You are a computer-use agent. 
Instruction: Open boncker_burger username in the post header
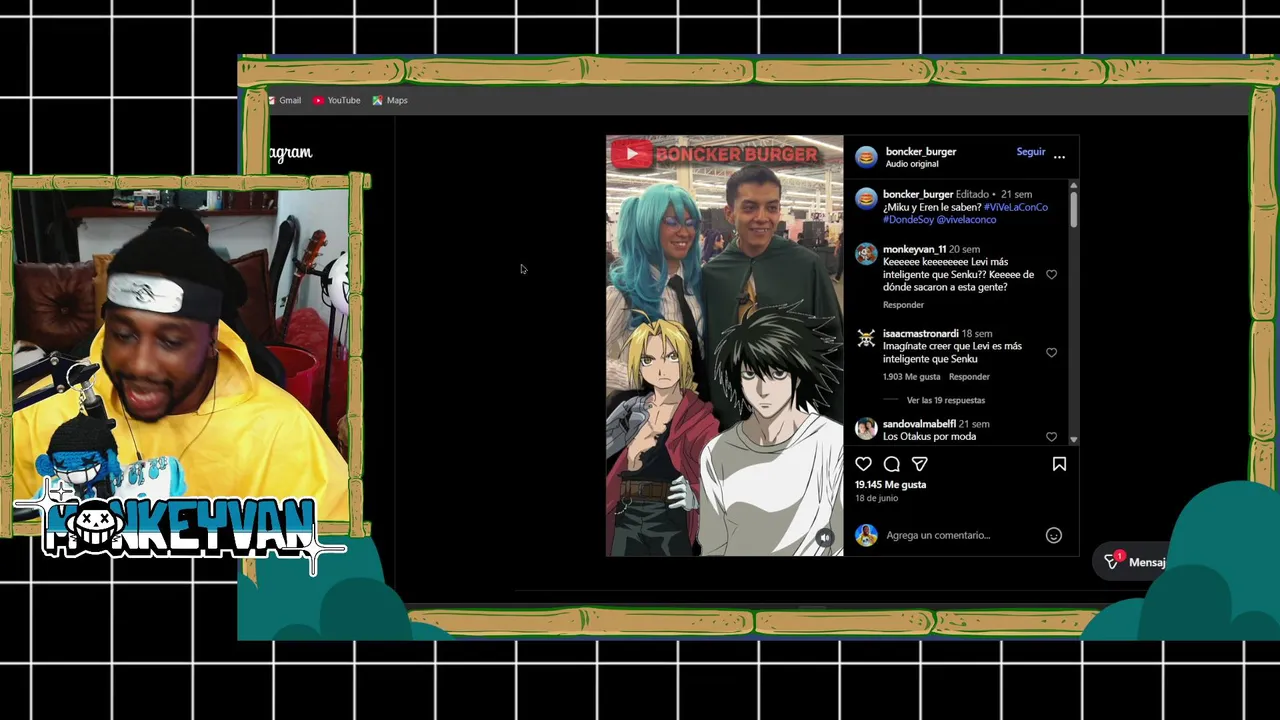pyautogui.click(x=921, y=152)
